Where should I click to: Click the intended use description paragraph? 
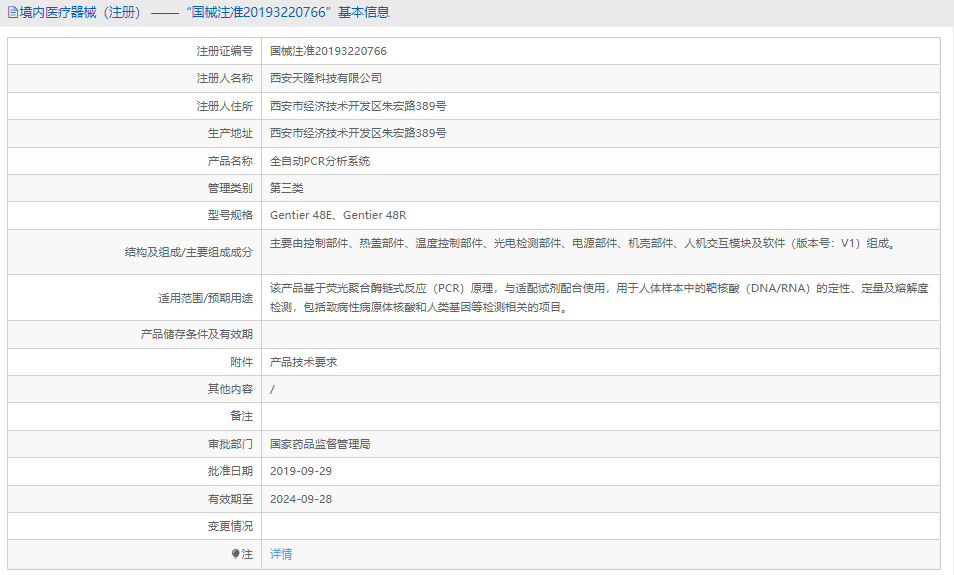coord(598,297)
